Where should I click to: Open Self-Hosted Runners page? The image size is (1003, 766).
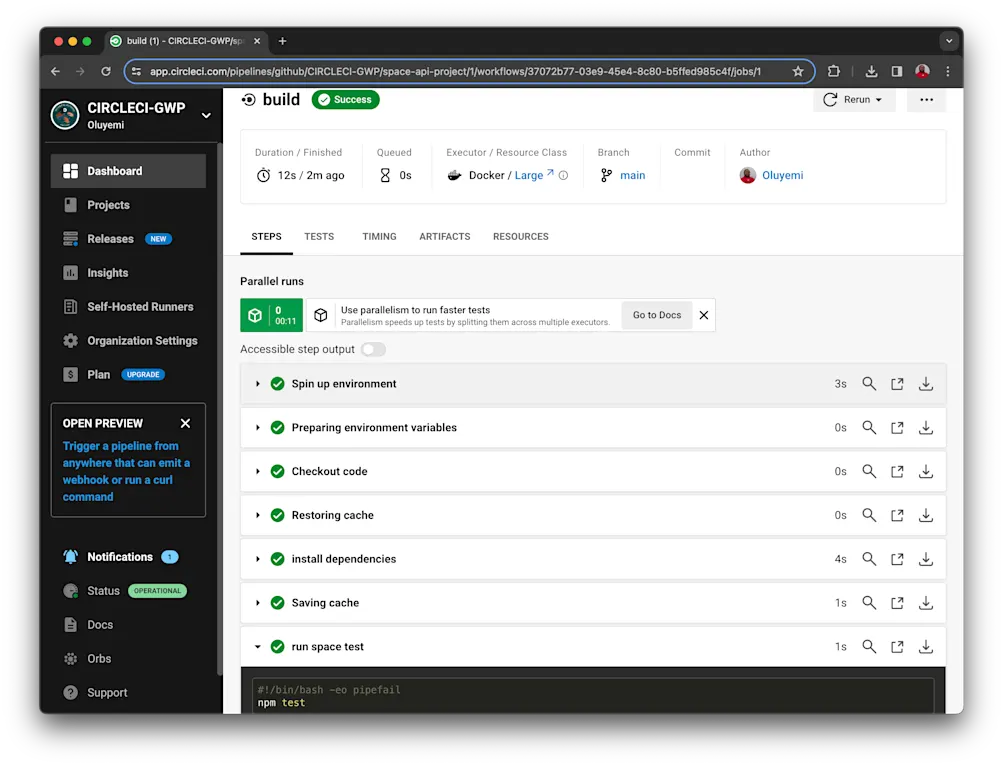(x=128, y=307)
